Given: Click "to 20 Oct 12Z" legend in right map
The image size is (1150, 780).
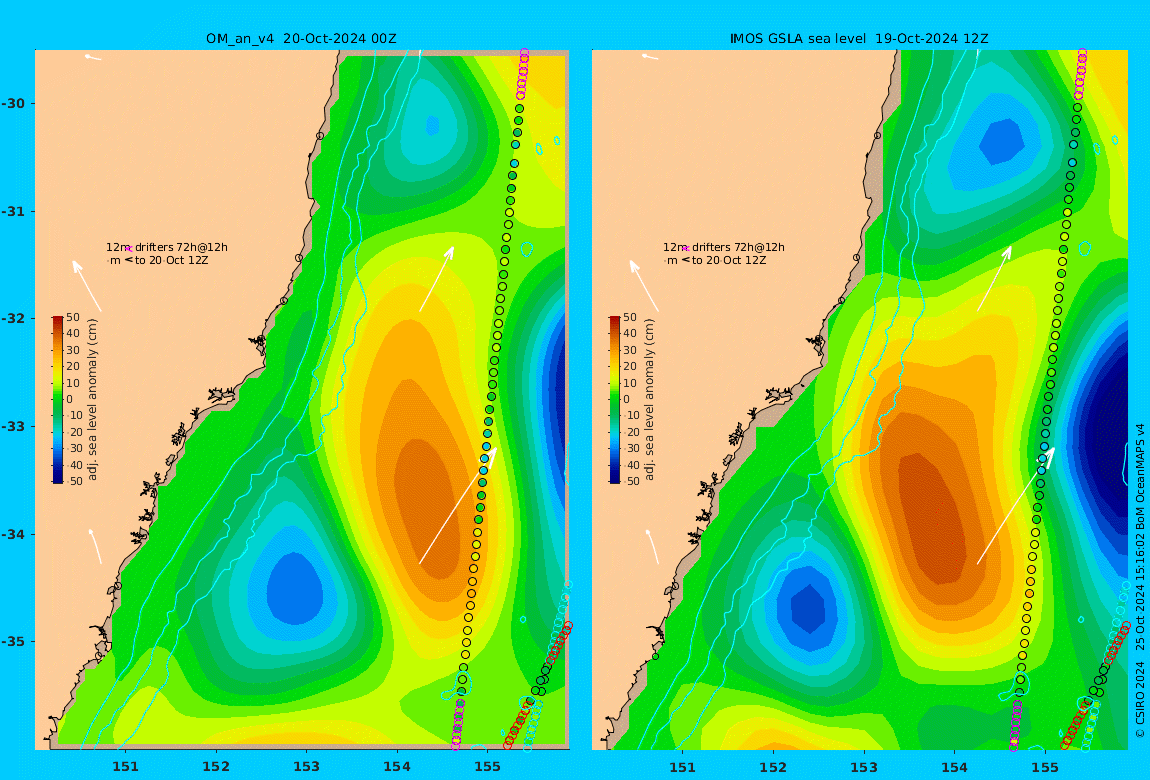Looking at the screenshot, I should [729, 260].
